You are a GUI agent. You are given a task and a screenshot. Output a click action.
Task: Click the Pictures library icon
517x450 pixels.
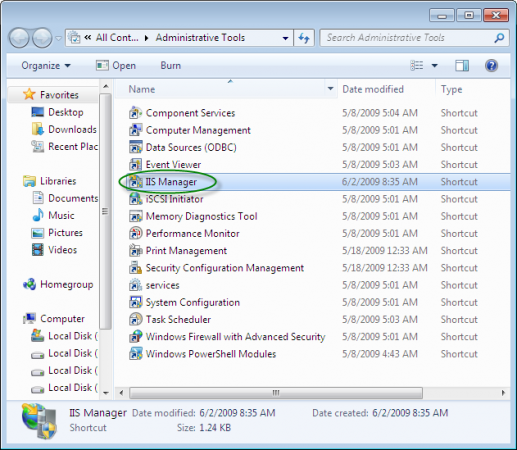pos(38,233)
